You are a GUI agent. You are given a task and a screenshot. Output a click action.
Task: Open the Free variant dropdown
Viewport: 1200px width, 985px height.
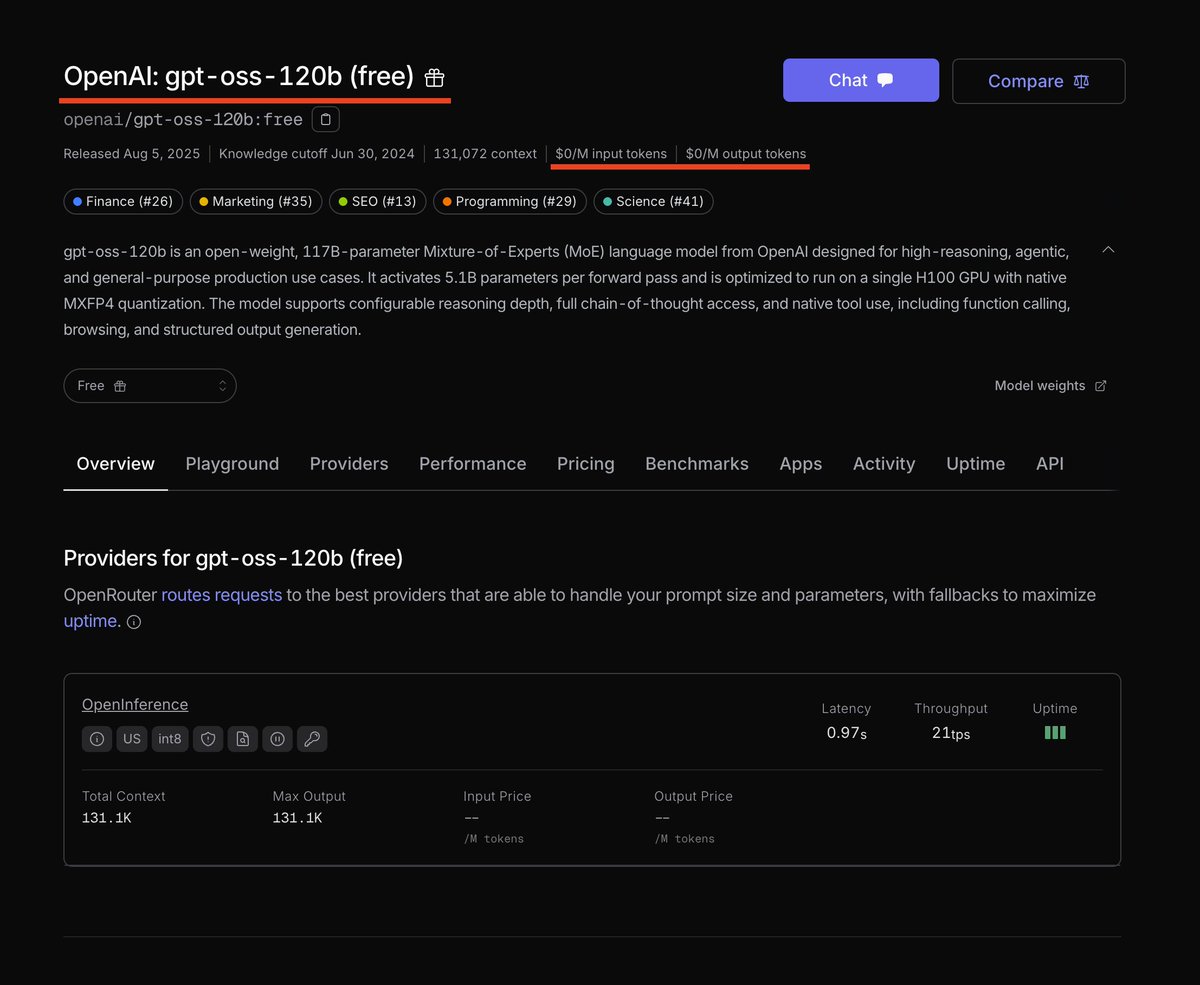(150, 386)
